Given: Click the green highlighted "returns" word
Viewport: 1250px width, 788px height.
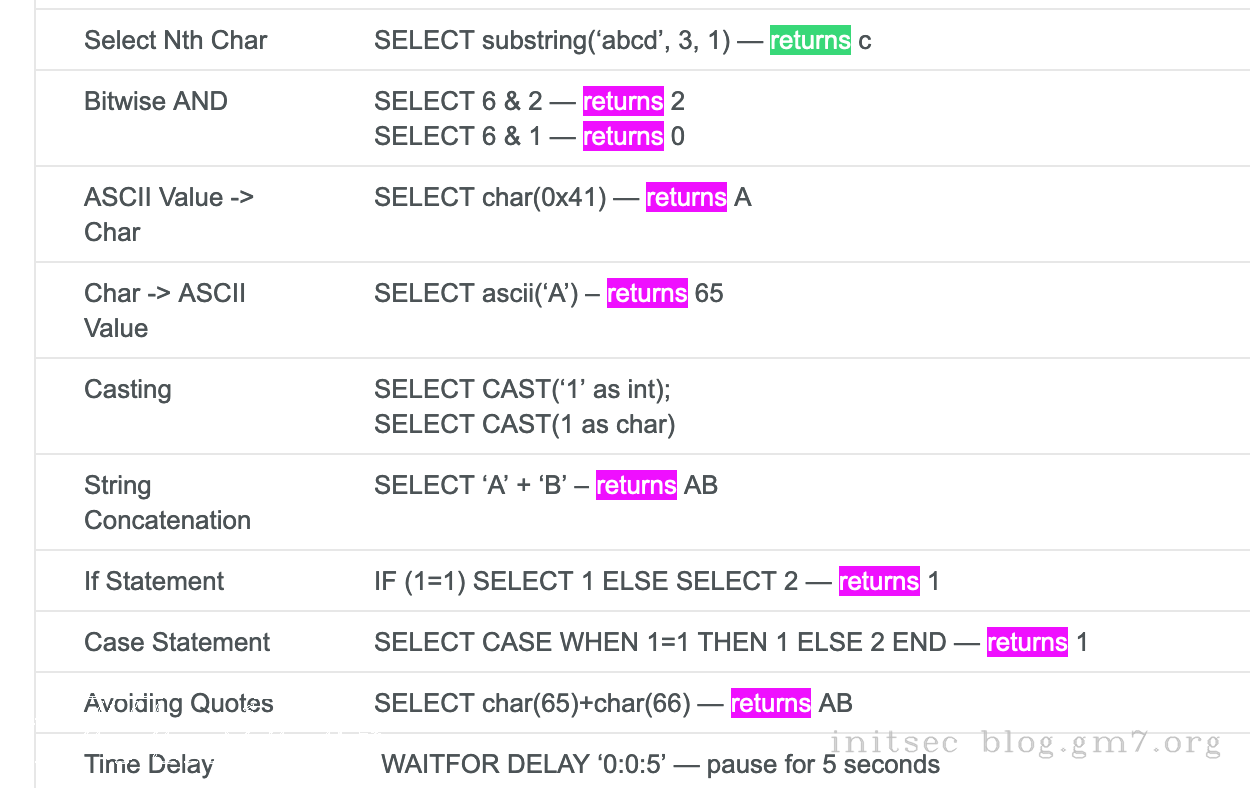Looking at the screenshot, I should tap(810, 41).
